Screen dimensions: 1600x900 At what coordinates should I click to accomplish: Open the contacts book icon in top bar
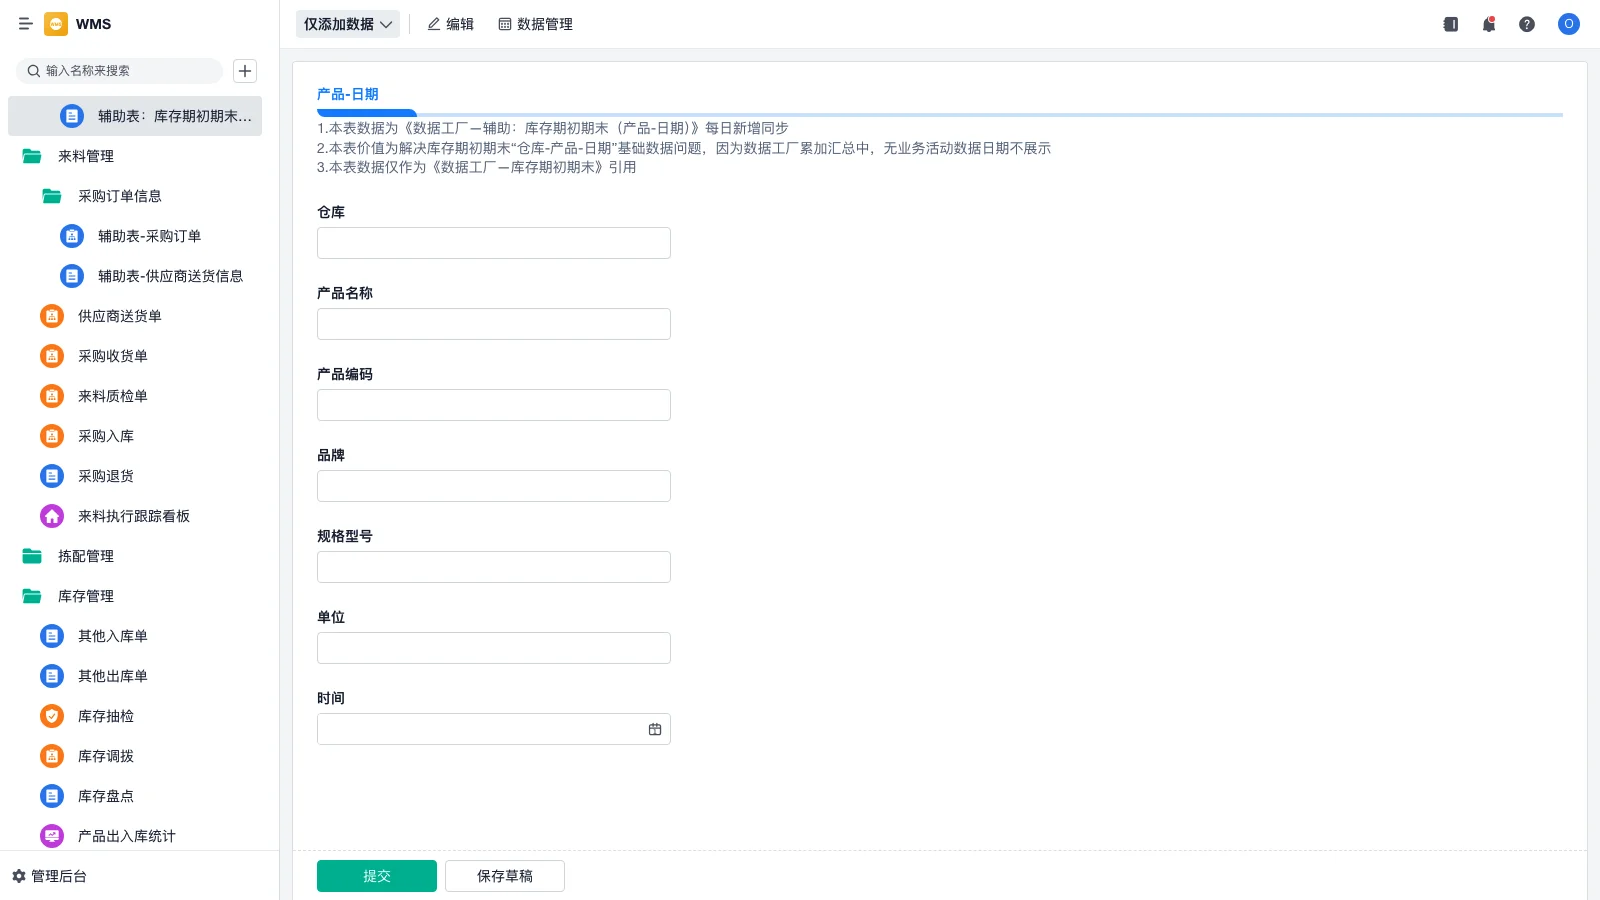pos(1451,24)
